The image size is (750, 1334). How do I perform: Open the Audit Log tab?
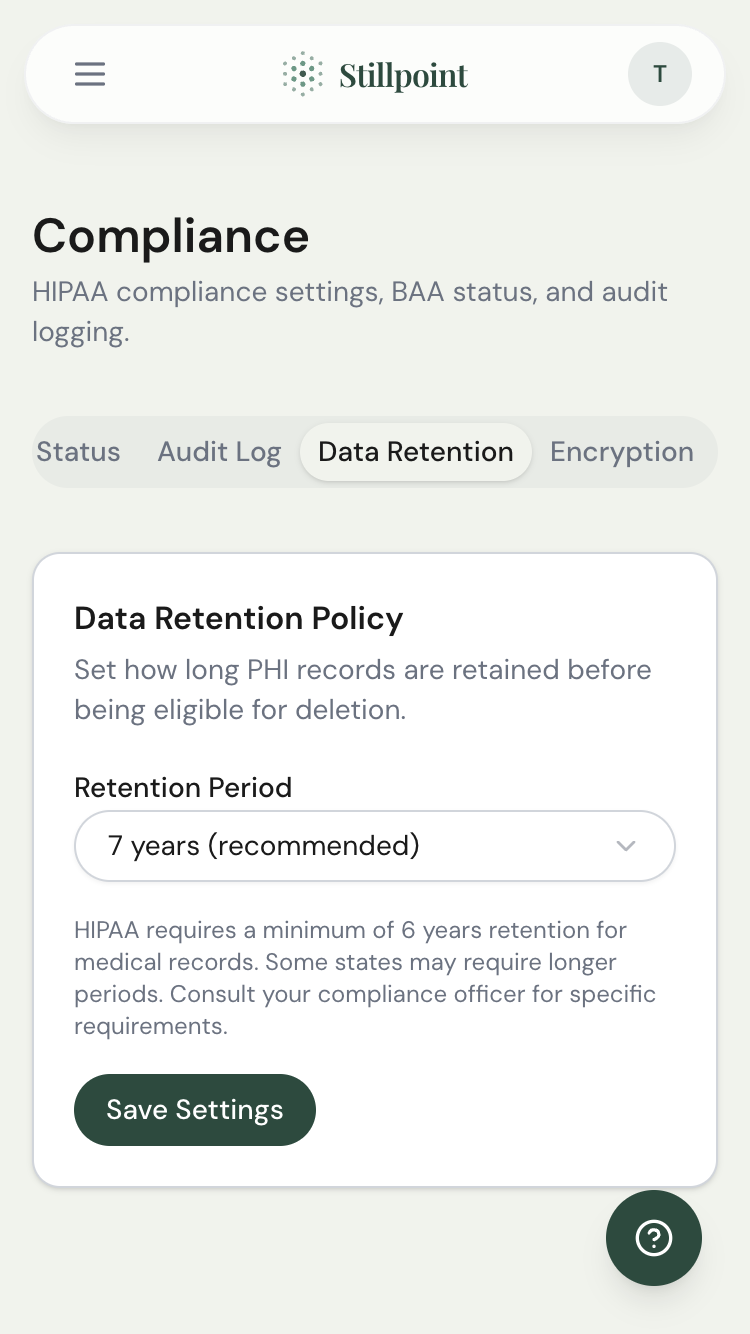click(x=219, y=452)
